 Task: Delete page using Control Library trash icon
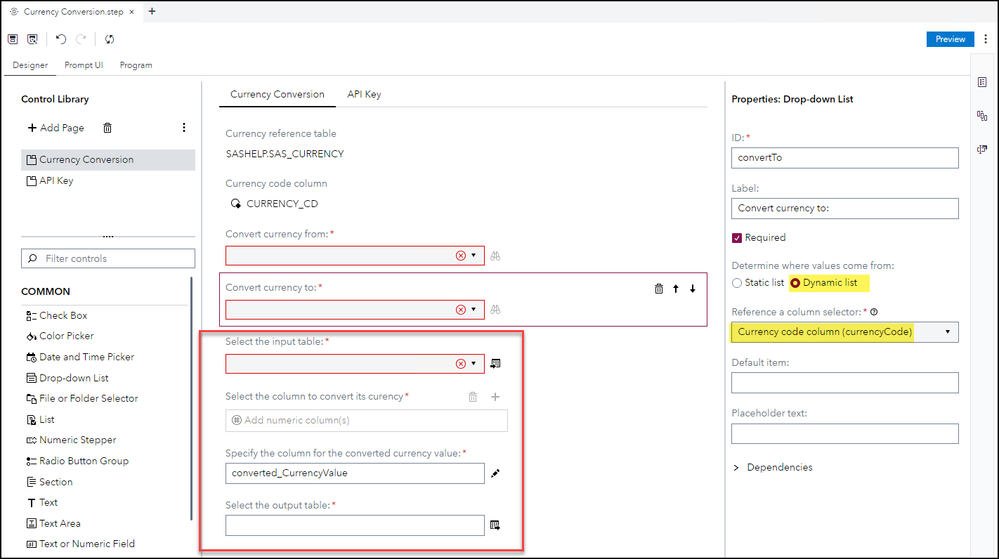[108, 128]
